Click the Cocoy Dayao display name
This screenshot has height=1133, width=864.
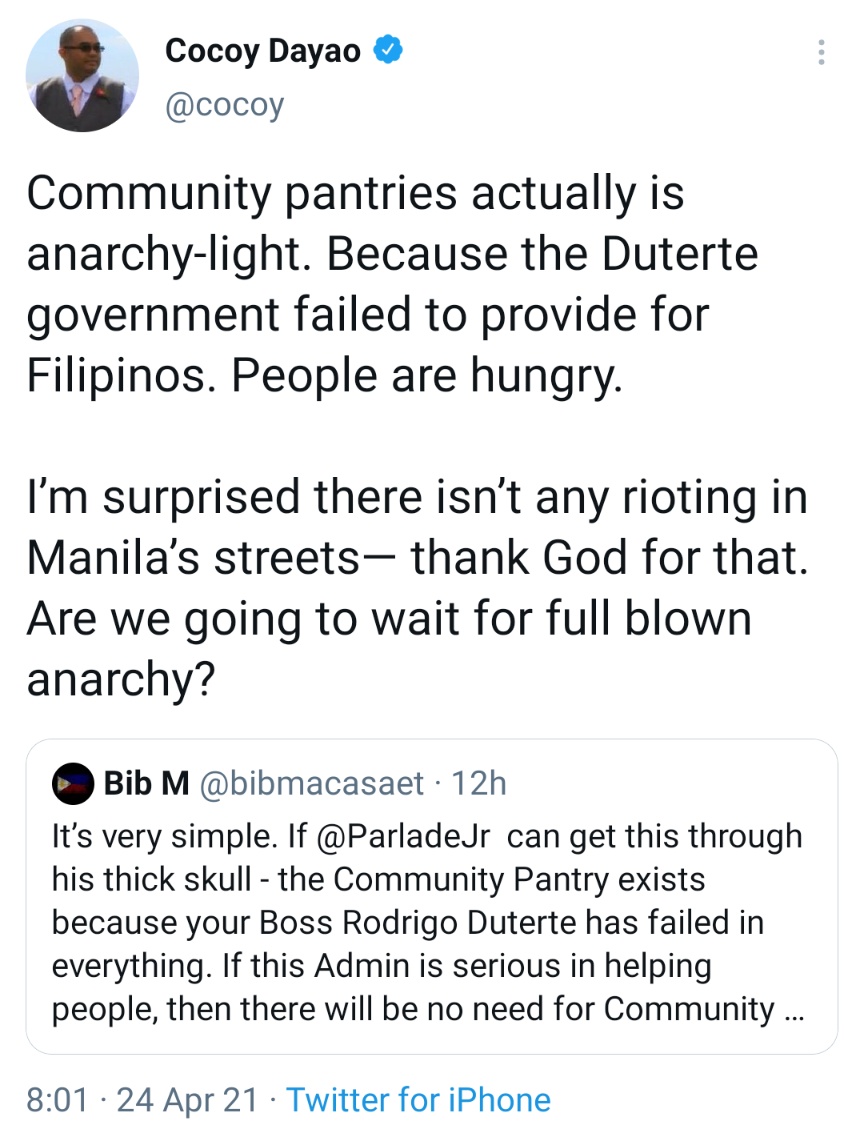tap(263, 50)
